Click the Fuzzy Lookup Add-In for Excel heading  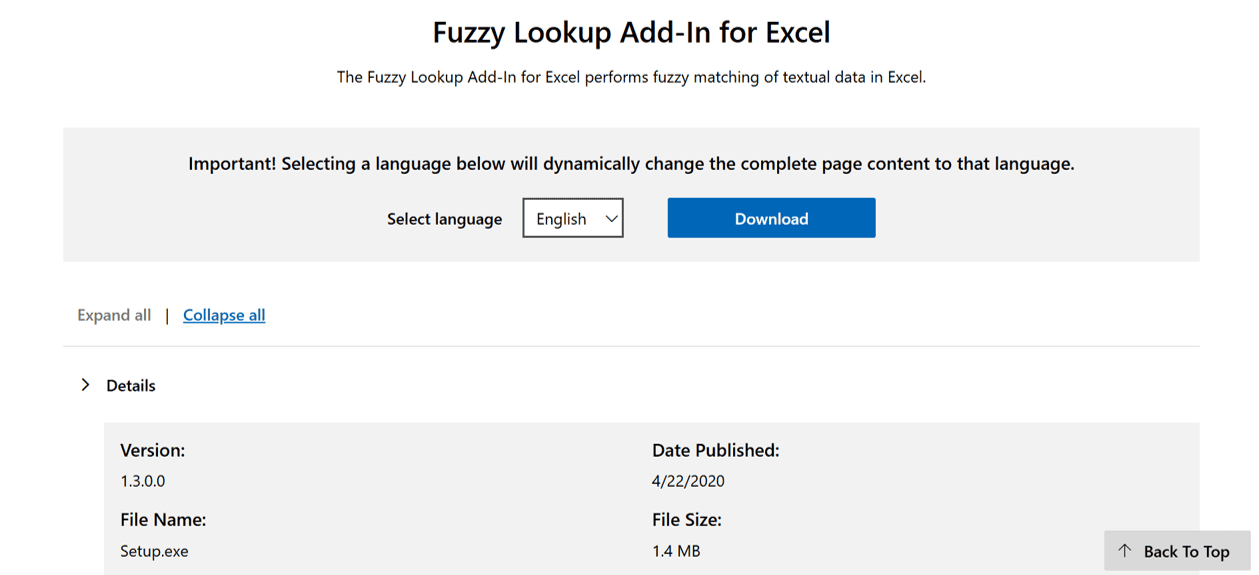631,32
